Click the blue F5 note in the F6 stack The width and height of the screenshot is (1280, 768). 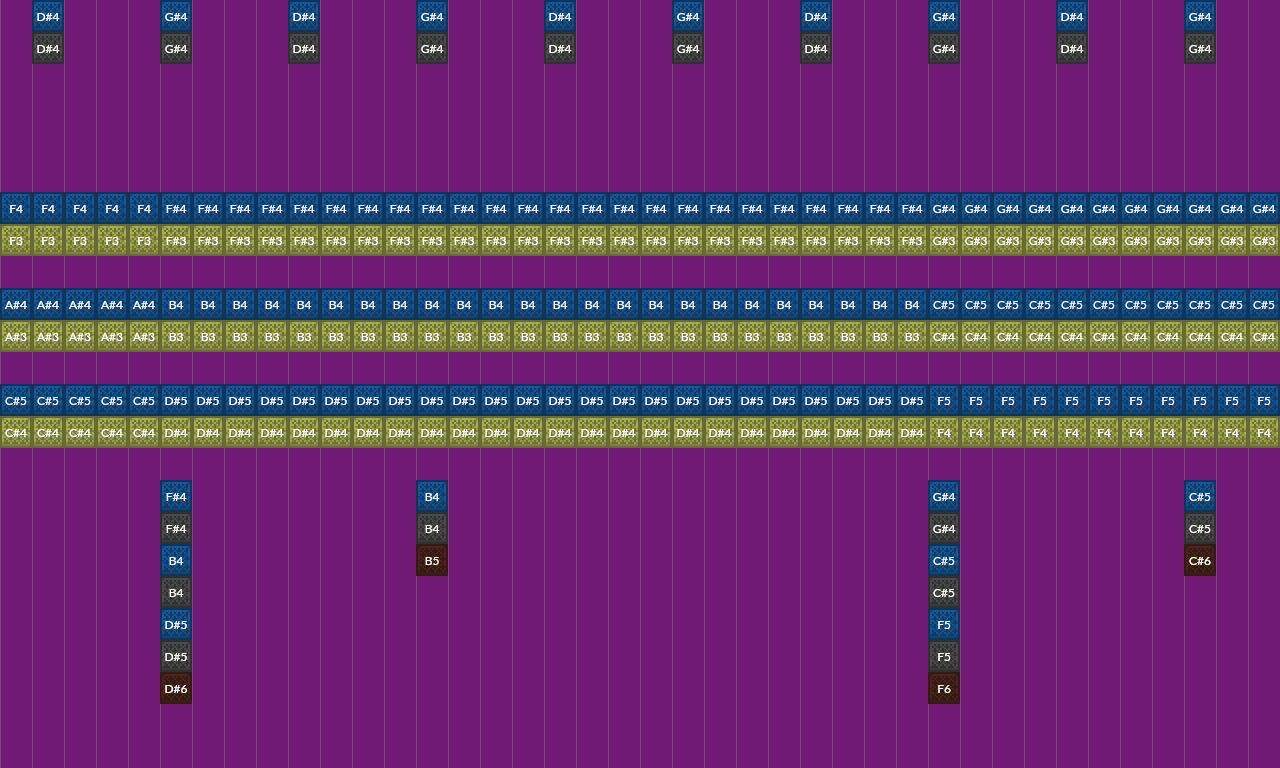944,624
